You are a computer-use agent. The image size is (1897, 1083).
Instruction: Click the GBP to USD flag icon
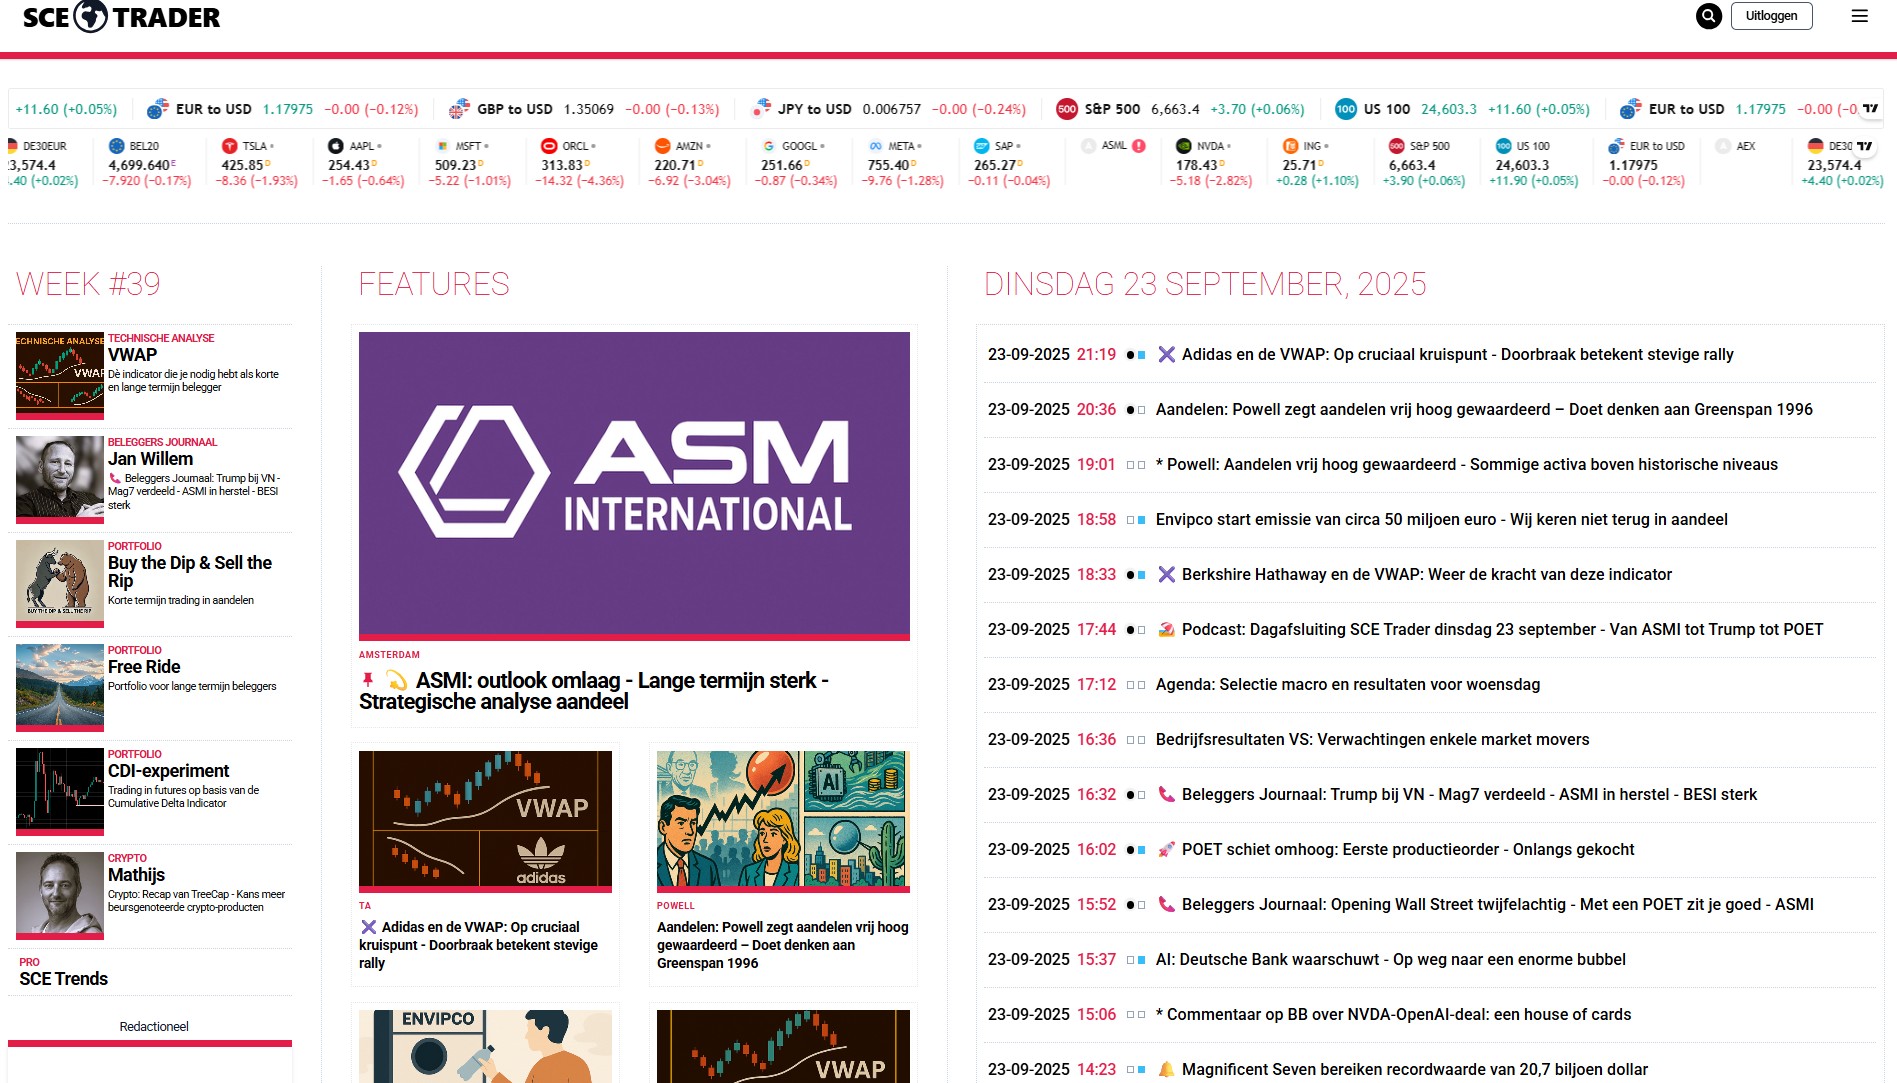coord(459,109)
